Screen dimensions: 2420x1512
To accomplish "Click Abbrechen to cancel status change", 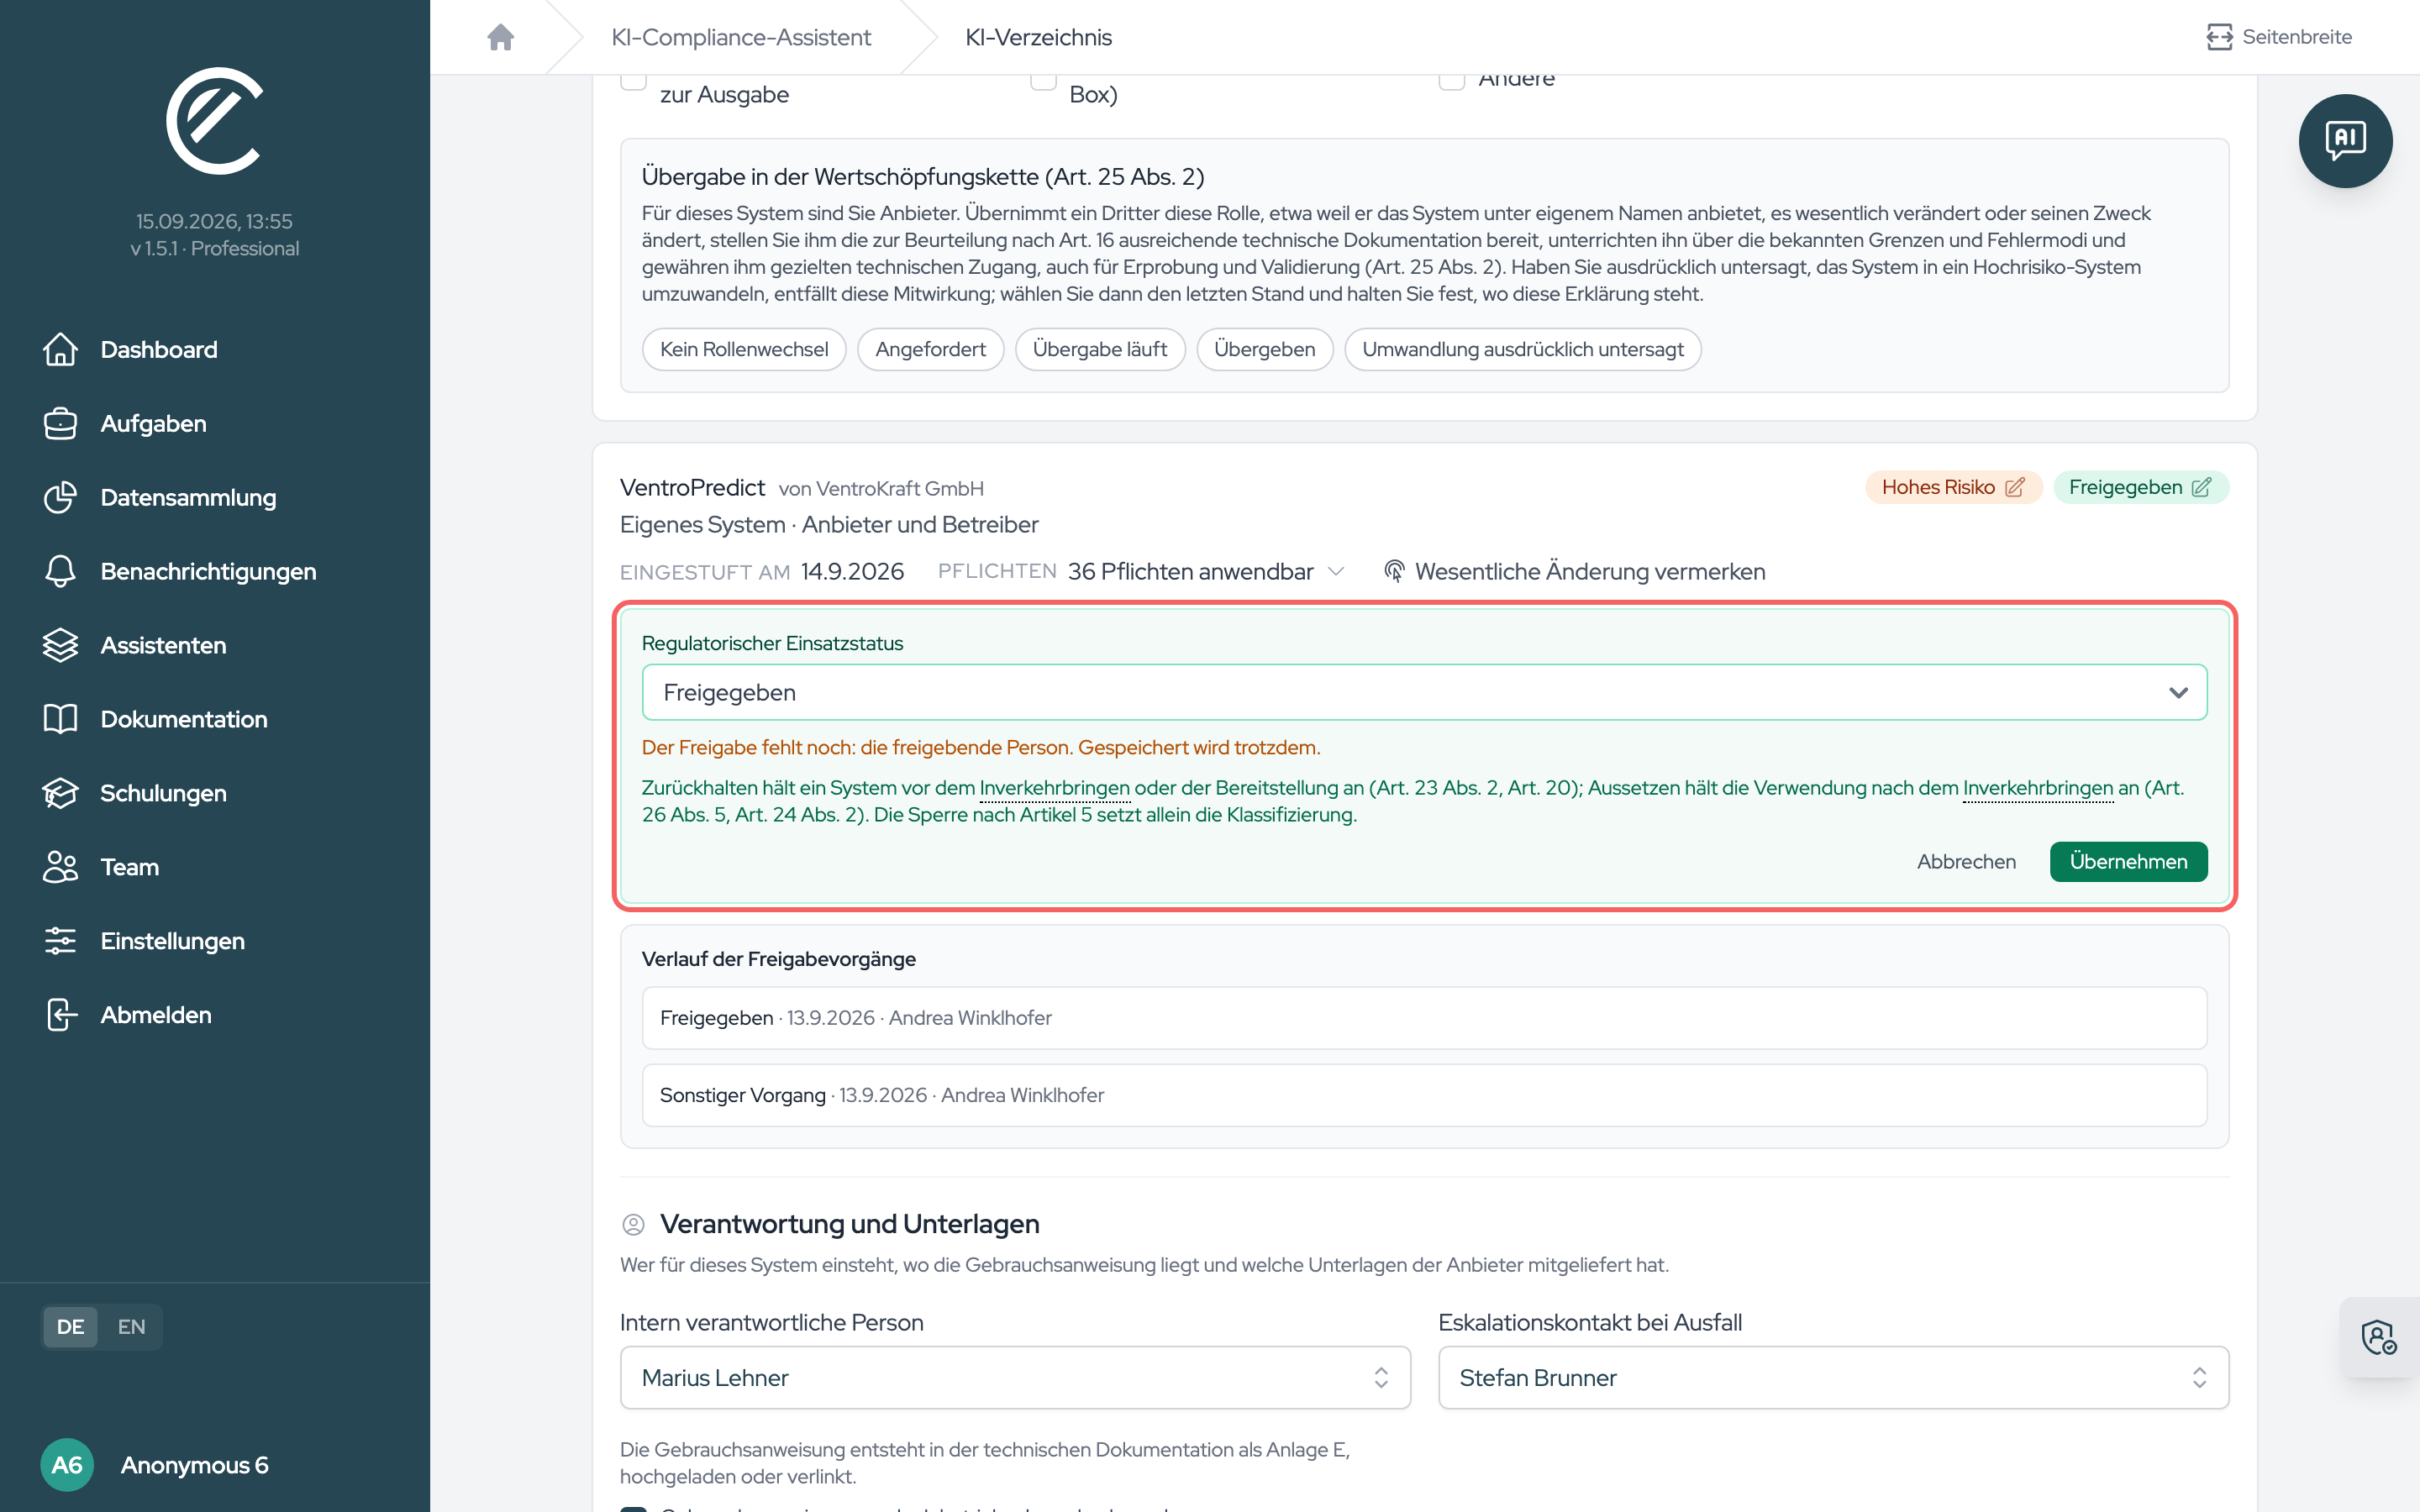I will (1966, 861).
